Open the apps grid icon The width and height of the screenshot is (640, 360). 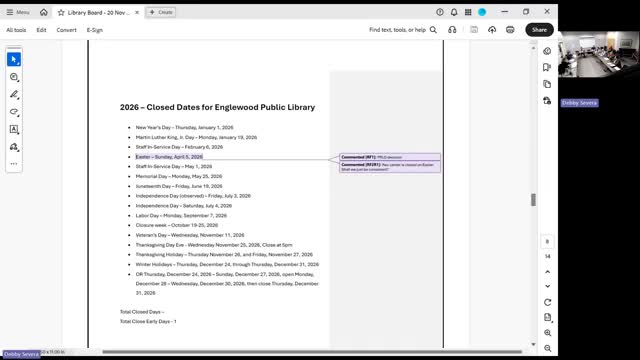tap(468, 12)
